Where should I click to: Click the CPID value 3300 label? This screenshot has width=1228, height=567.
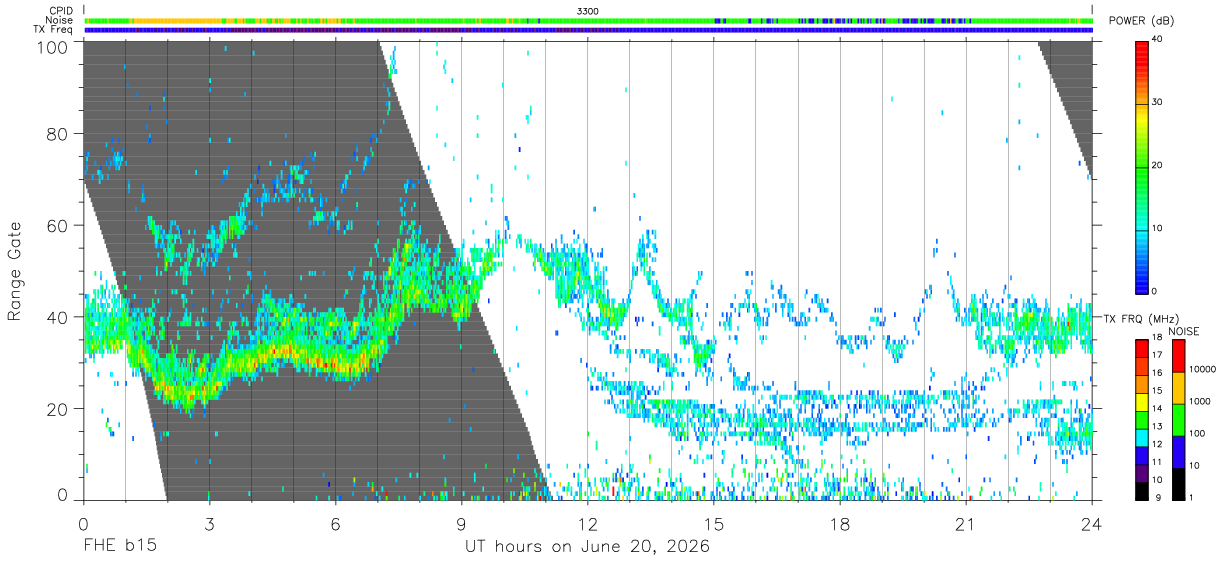(x=588, y=10)
